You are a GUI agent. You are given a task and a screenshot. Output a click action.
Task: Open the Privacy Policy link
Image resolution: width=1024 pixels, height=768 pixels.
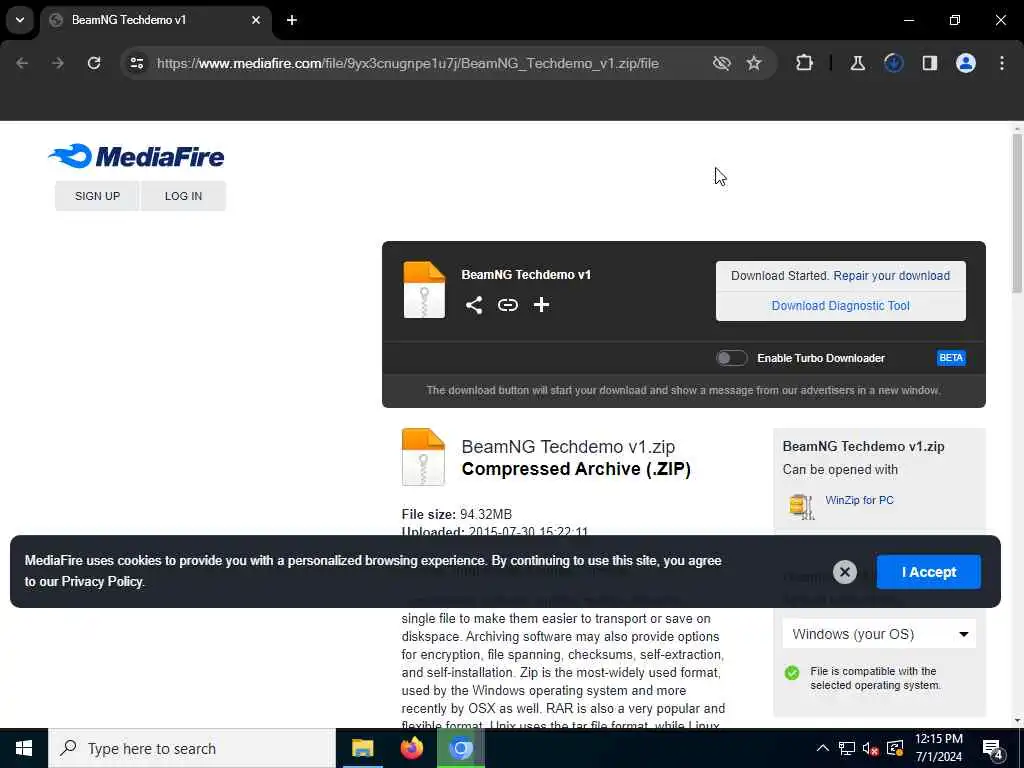[x=102, y=582]
